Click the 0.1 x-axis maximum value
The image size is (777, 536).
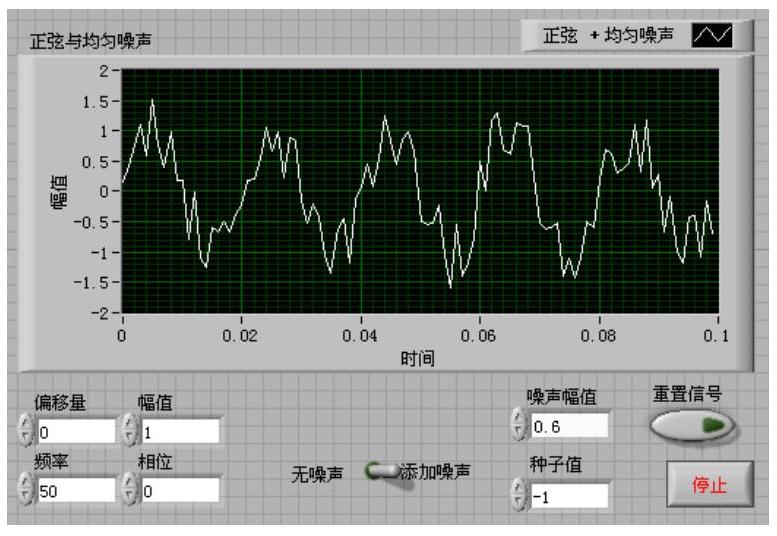716,336
